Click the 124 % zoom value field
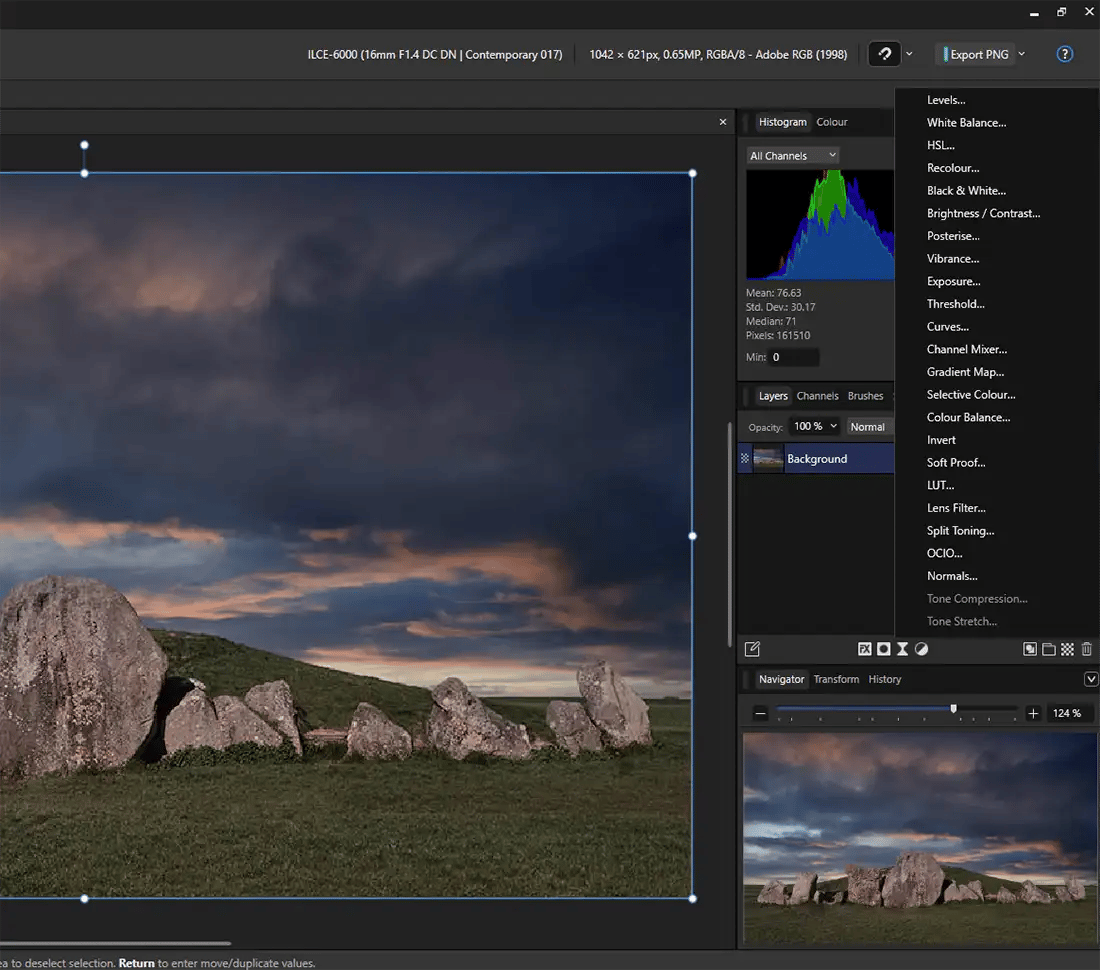Image resolution: width=1100 pixels, height=970 pixels. (1068, 713)
